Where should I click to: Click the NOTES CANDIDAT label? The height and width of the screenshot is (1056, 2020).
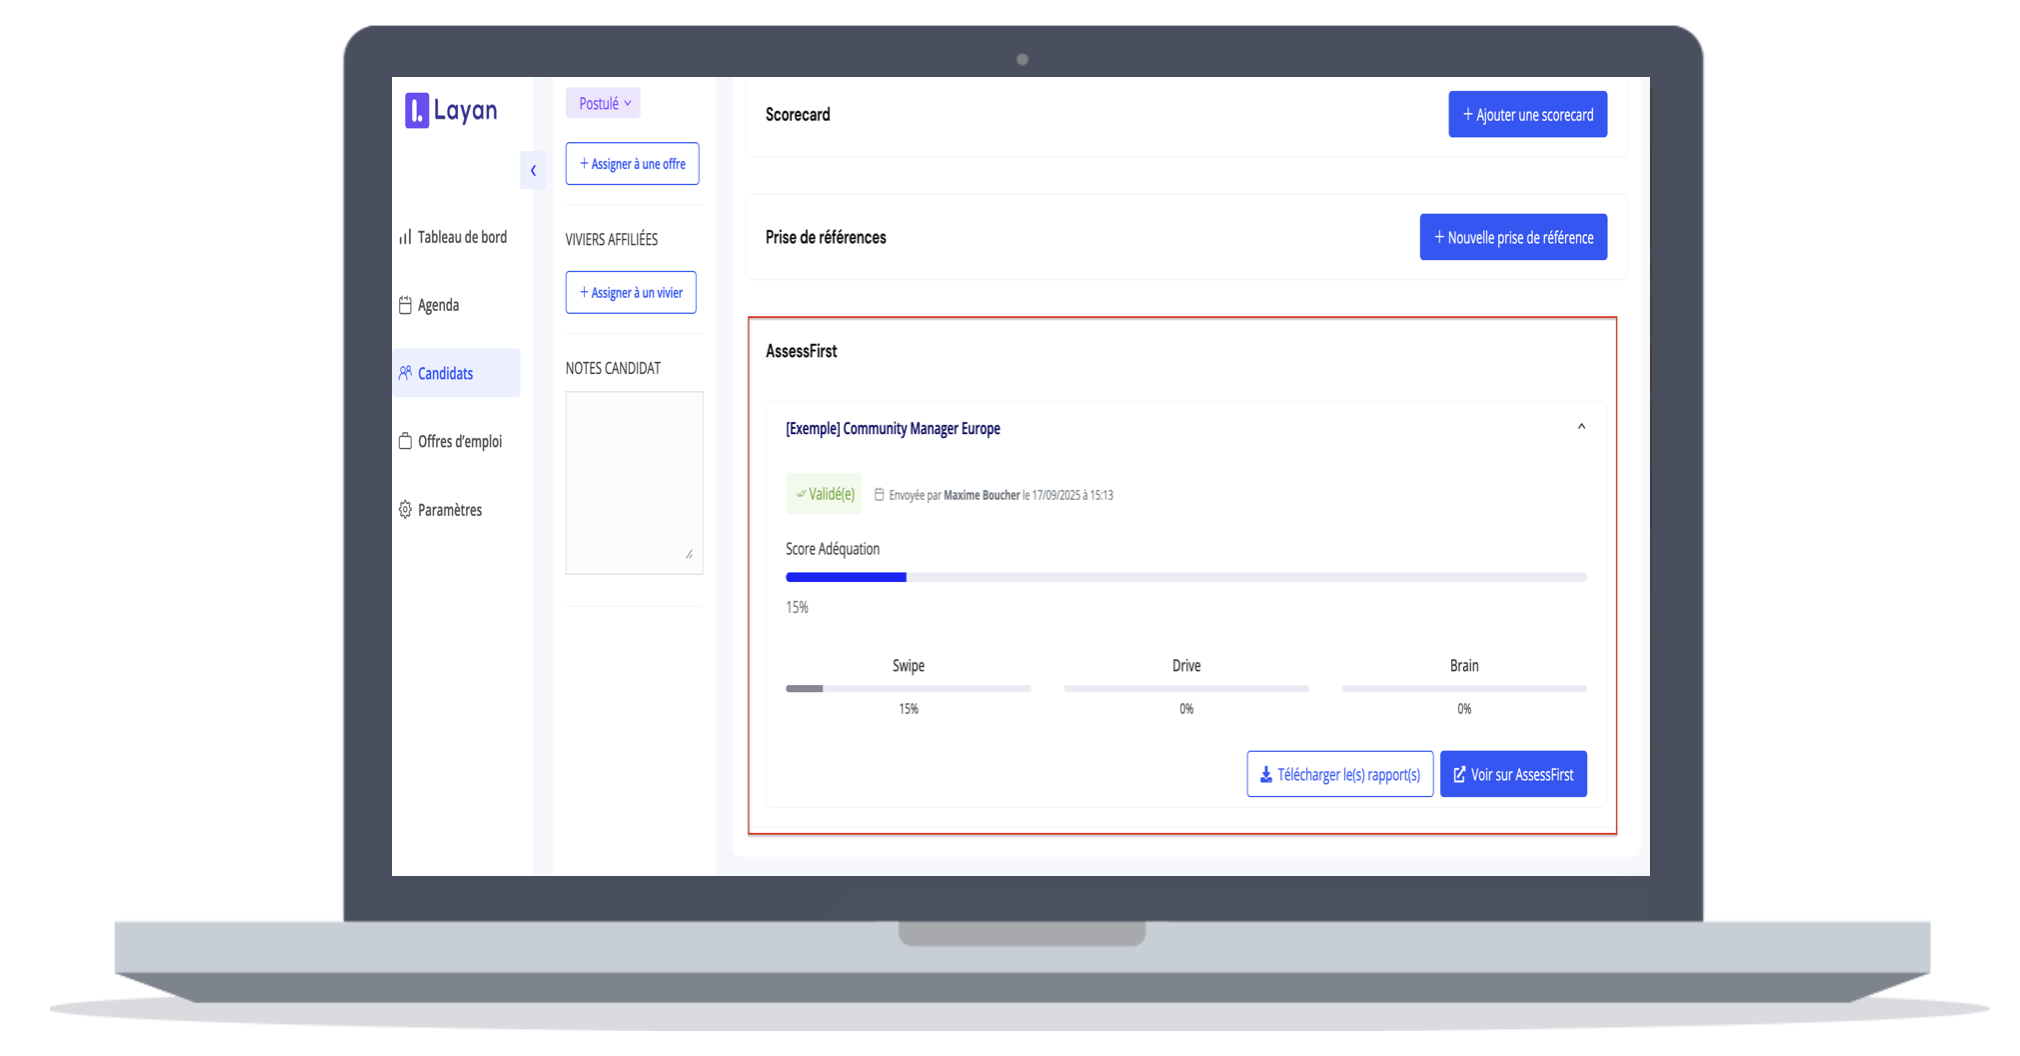[613, 368]
